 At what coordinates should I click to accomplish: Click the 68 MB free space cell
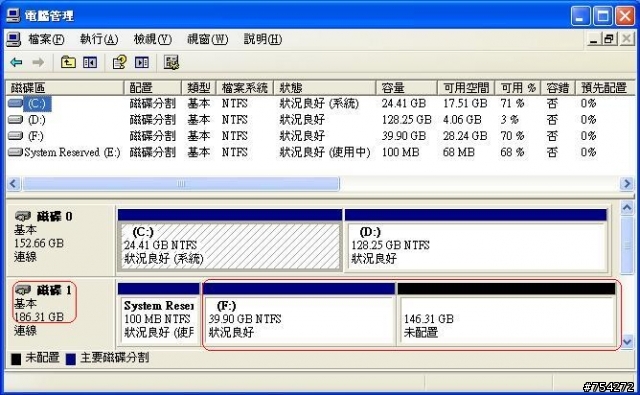[458, 152]
